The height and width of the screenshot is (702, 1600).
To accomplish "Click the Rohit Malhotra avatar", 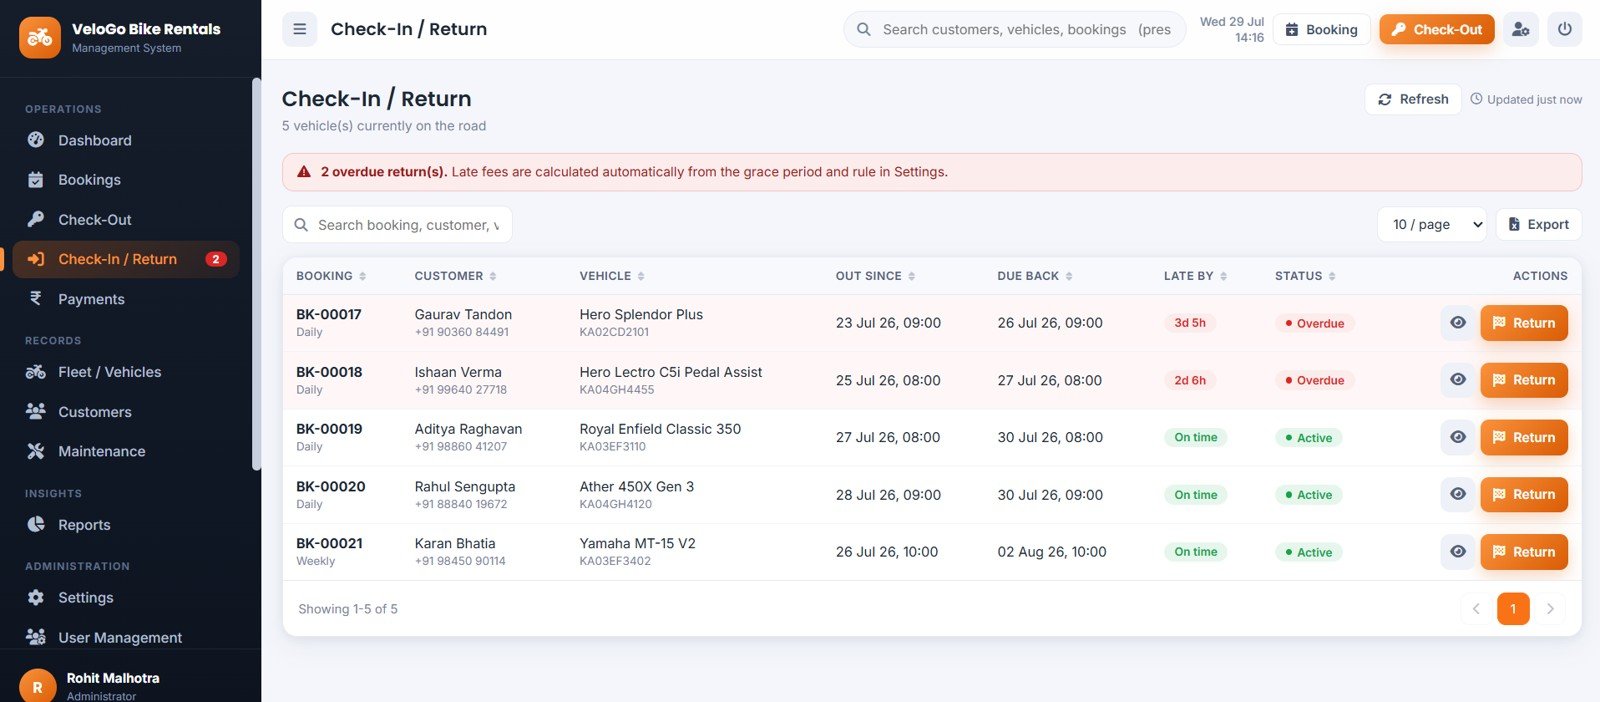I will coord(37,686).
